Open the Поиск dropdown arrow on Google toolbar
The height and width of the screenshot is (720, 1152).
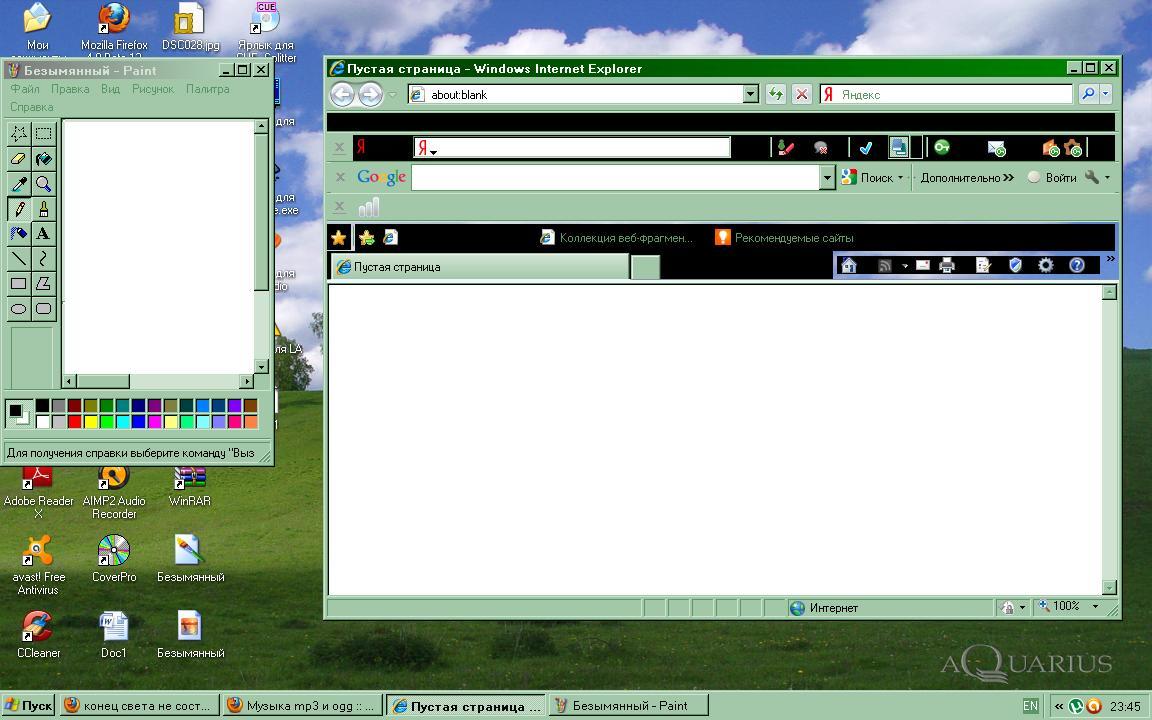point(901,178)
